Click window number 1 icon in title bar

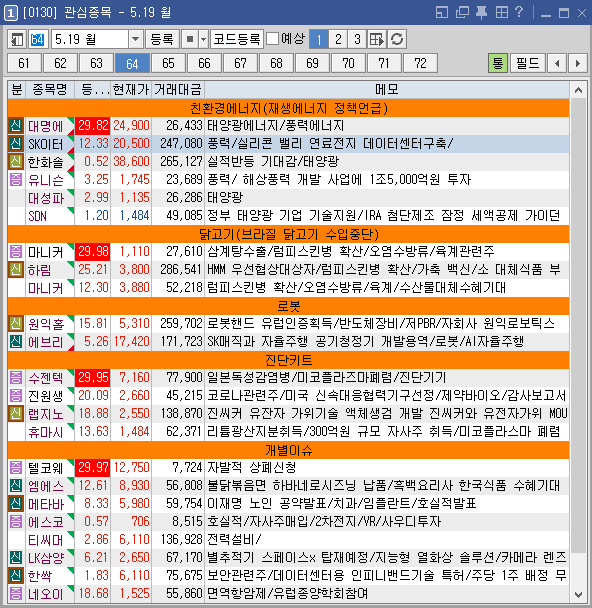tap(10, 13)
